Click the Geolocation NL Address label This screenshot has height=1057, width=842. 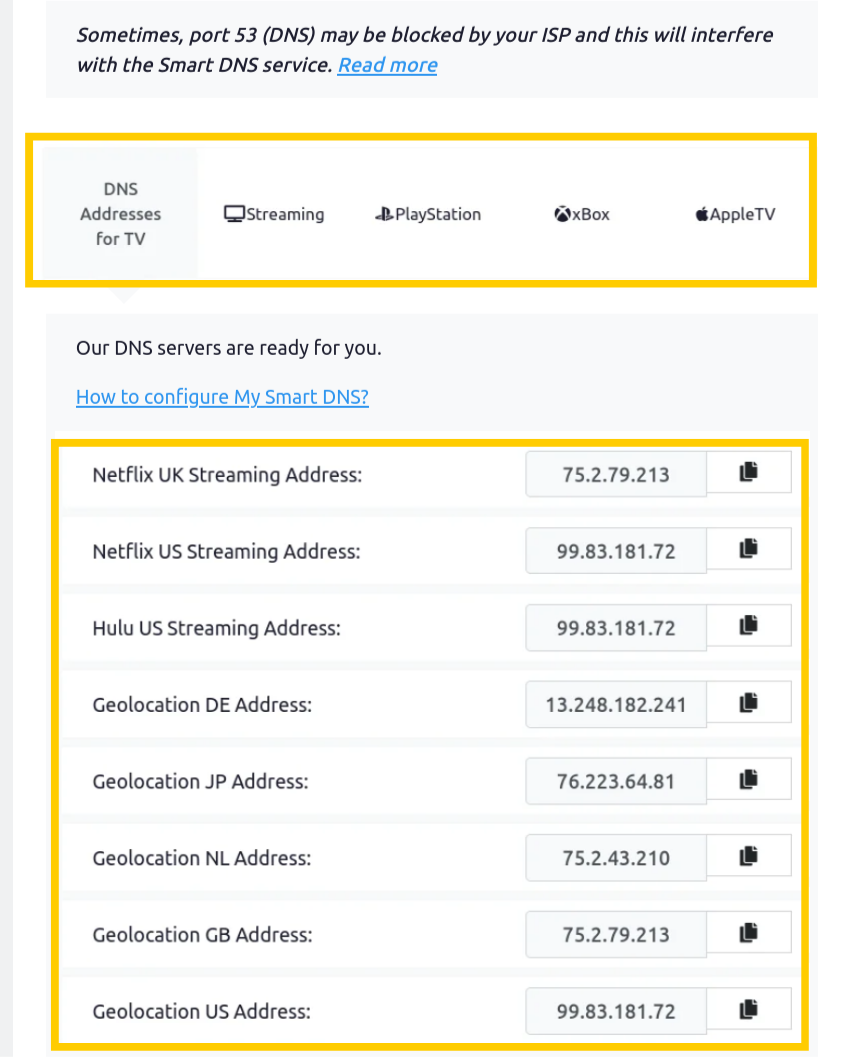(202, 859)
